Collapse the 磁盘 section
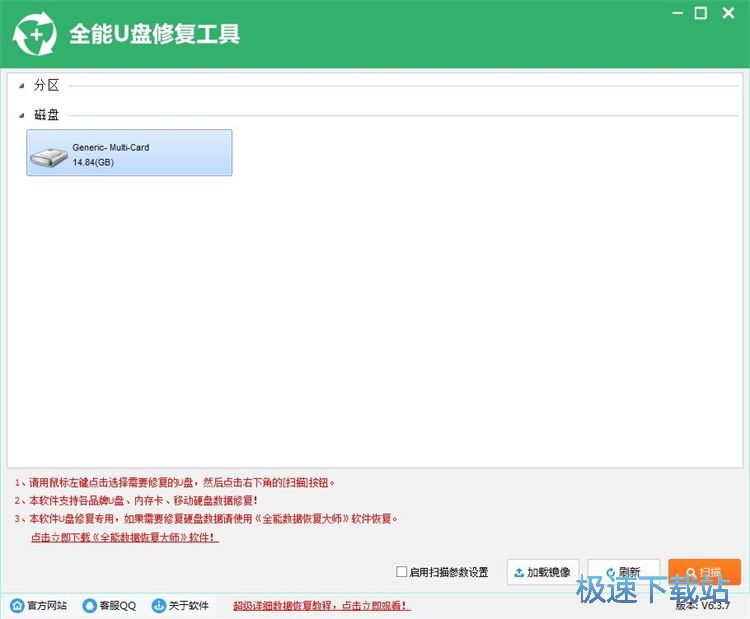Viewport: 750px width, 619px height. [x=22, y=115]
